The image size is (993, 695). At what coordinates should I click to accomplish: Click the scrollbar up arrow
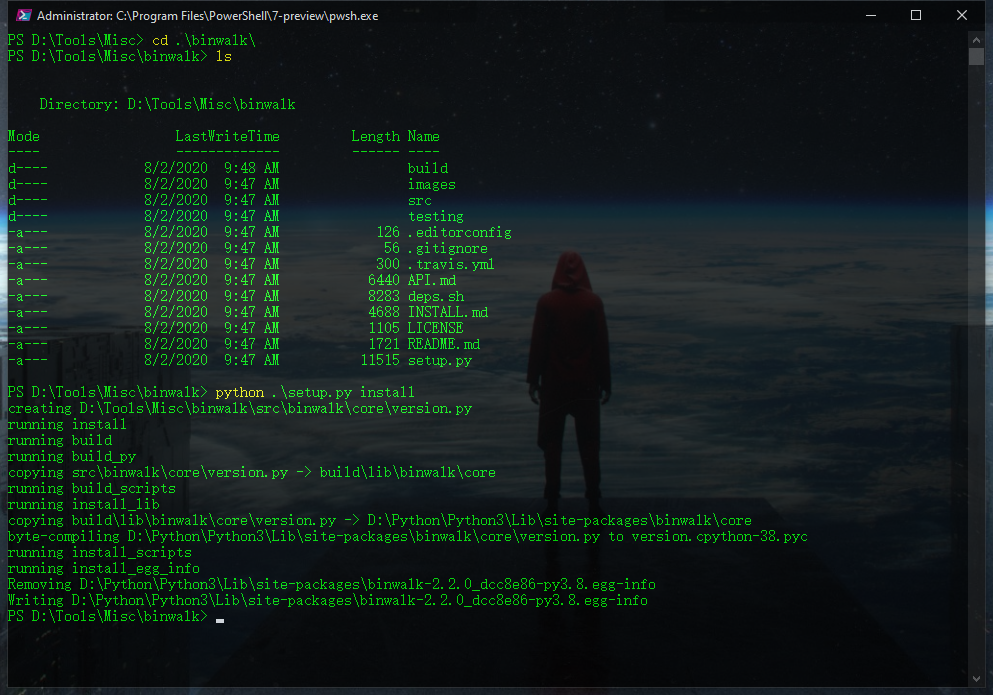(x=977, y=40)
